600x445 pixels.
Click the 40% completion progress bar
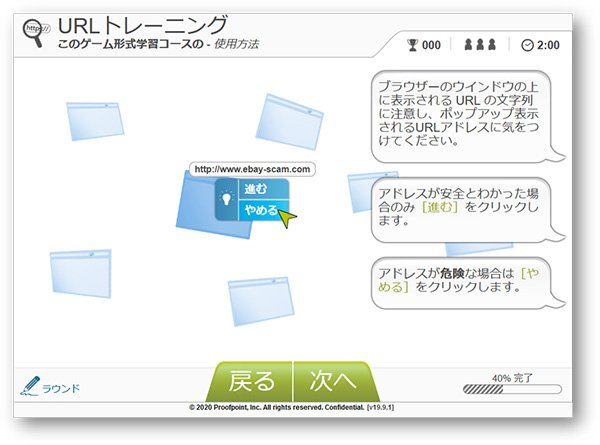coord(511,391)
